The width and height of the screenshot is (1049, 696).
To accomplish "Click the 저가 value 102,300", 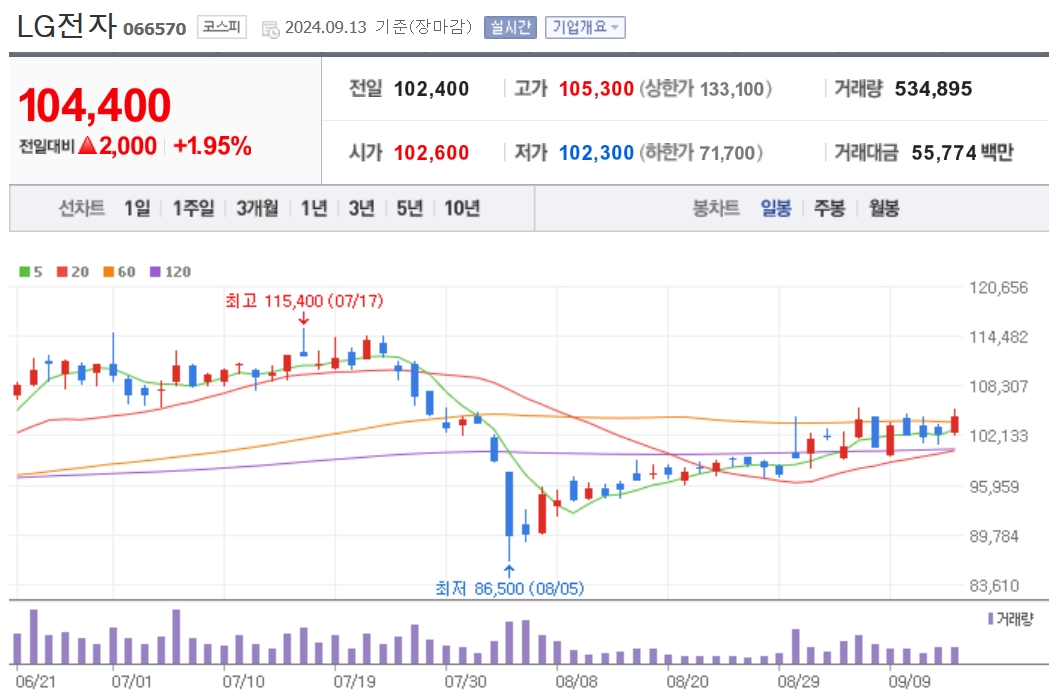I will point(596,153).
